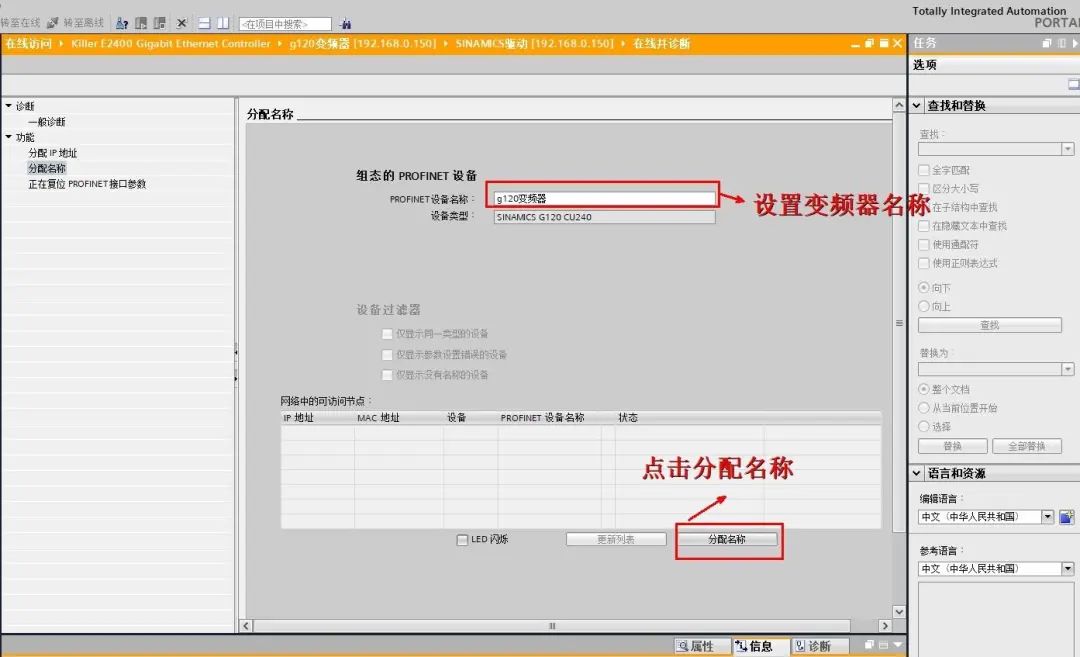Enable the LED闪烁 checkbox
This screenshot has width=1080, height=657.
[x=462, y=538]
